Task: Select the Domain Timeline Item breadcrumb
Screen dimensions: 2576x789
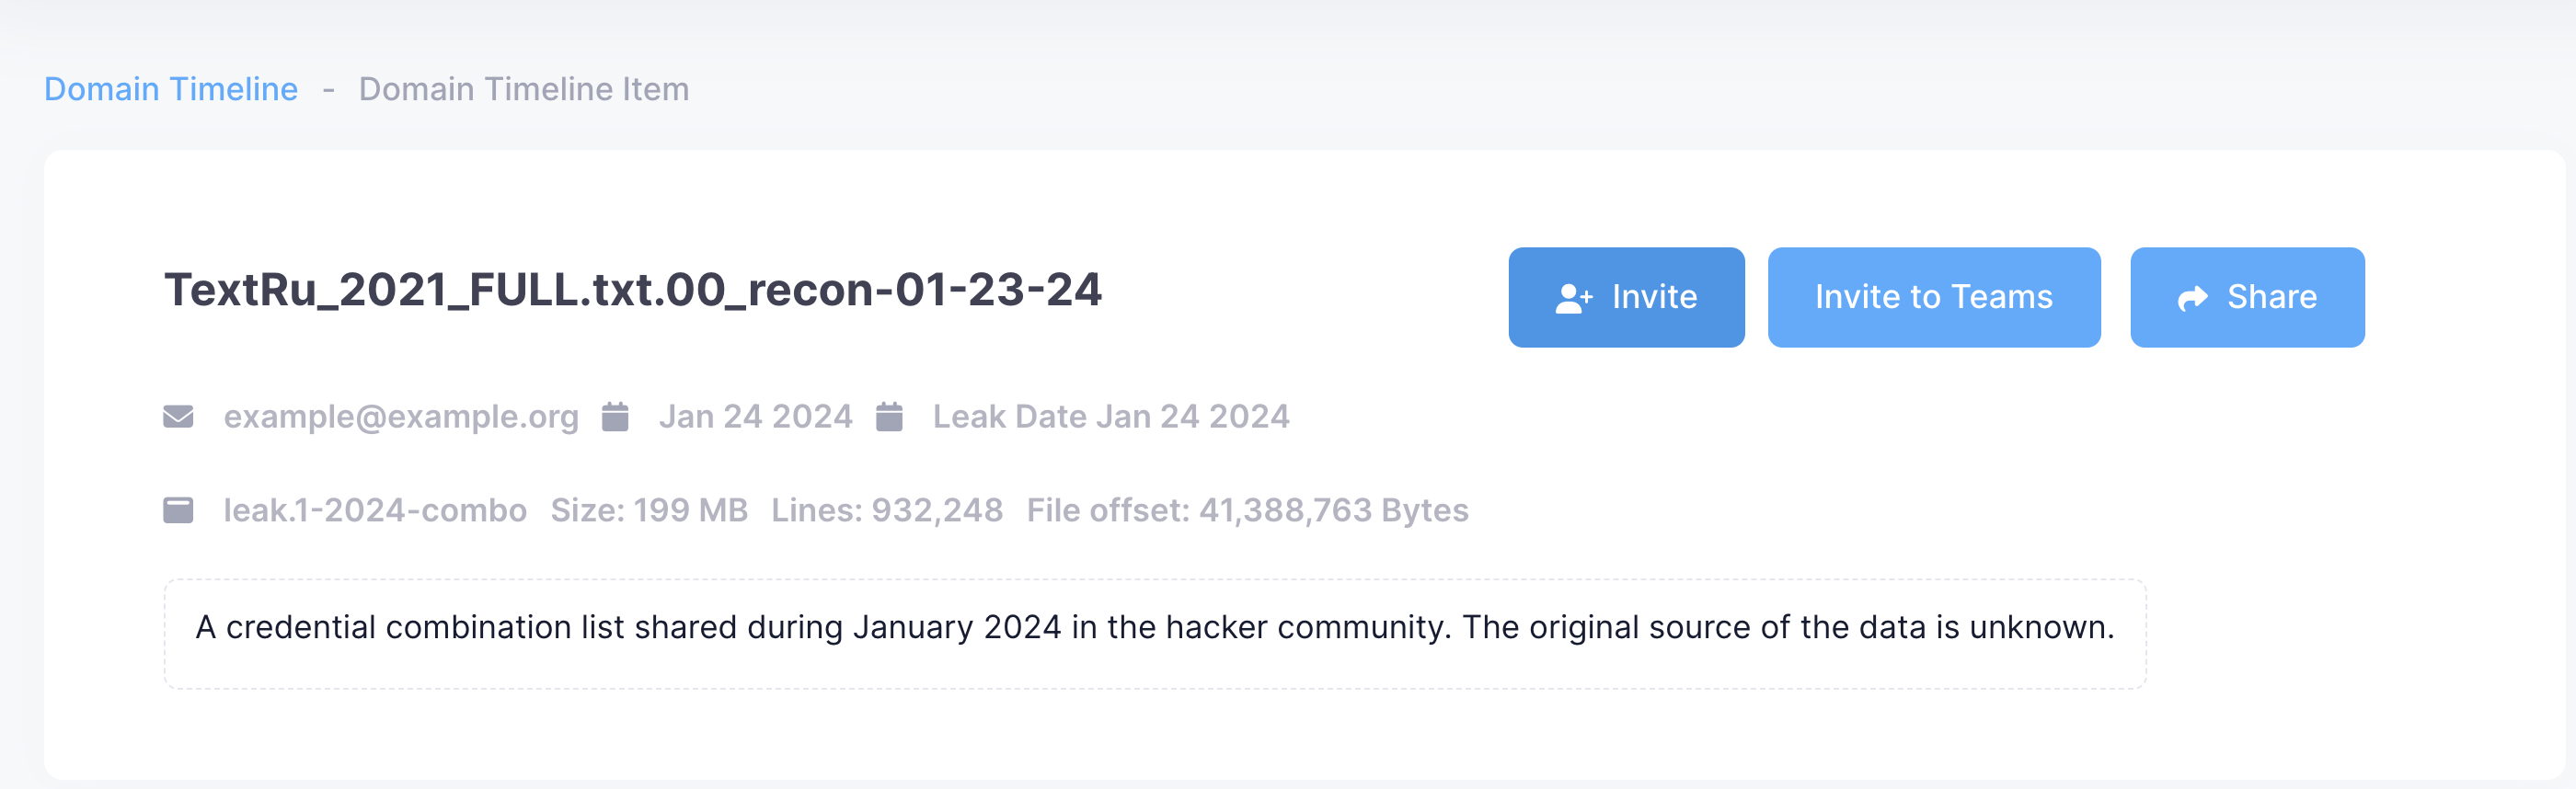Action: tap(523, 89)
